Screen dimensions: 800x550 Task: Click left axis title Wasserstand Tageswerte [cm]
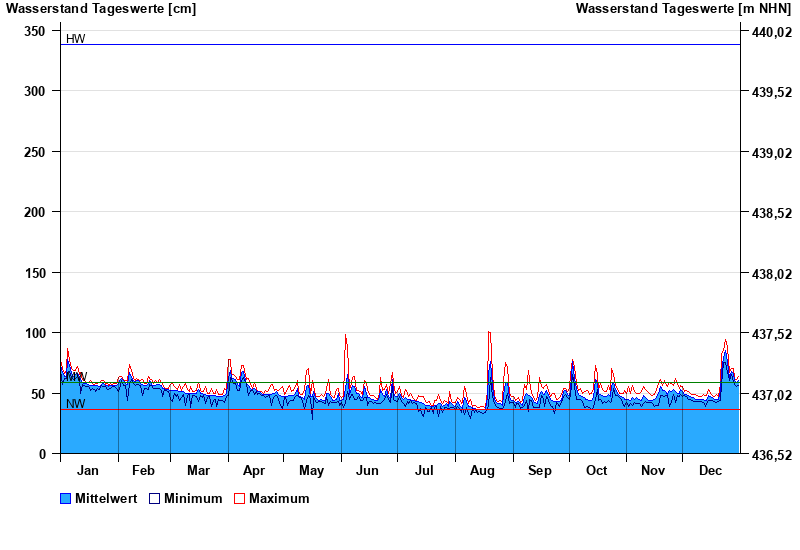101,9
